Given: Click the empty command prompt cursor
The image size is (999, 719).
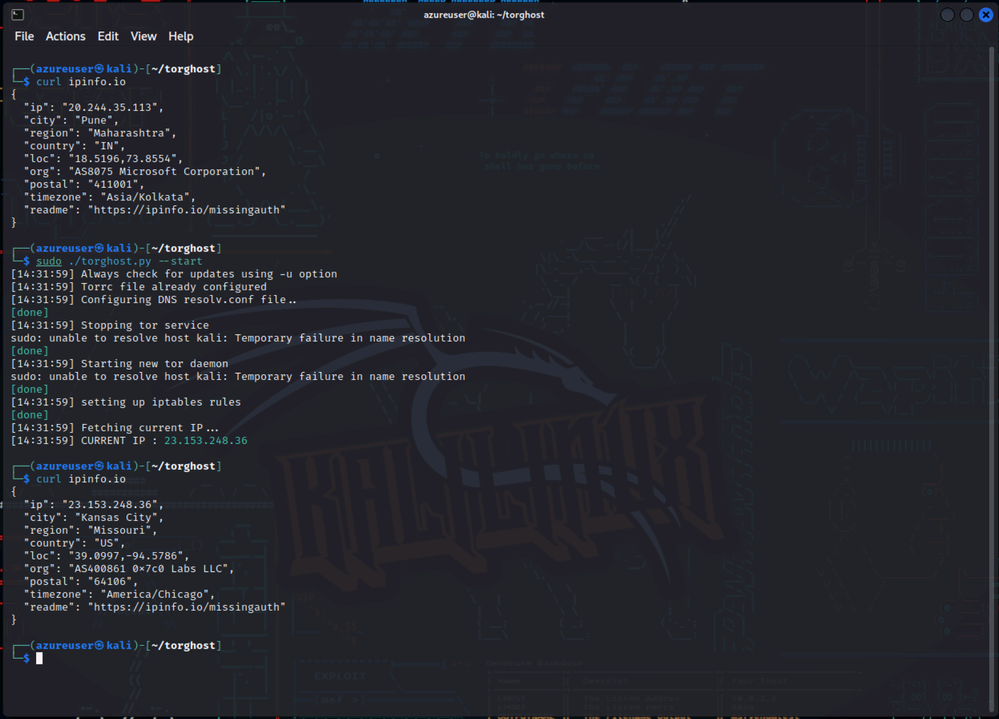Looking at the screenshot, I should (40, 658).
